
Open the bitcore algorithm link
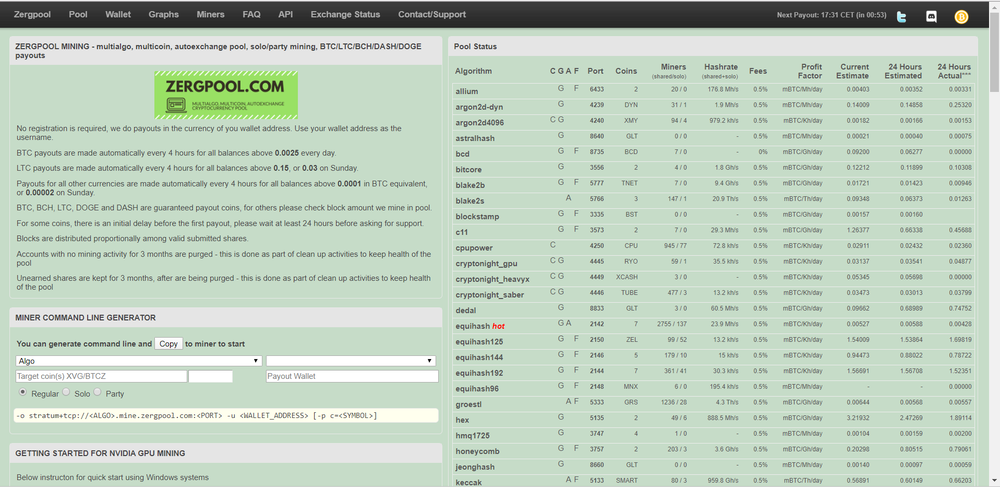point(469,170)
